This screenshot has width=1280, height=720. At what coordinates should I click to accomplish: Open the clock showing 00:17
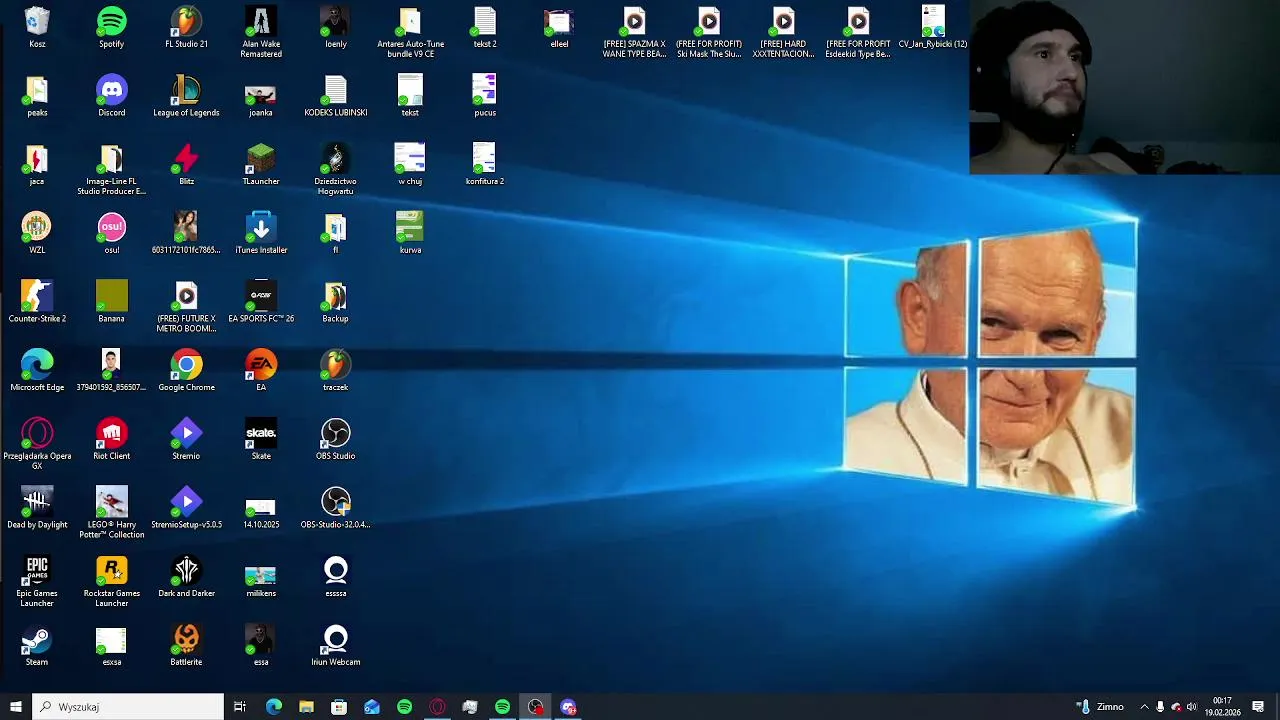pyautogui.click(x=1222, y=707)
